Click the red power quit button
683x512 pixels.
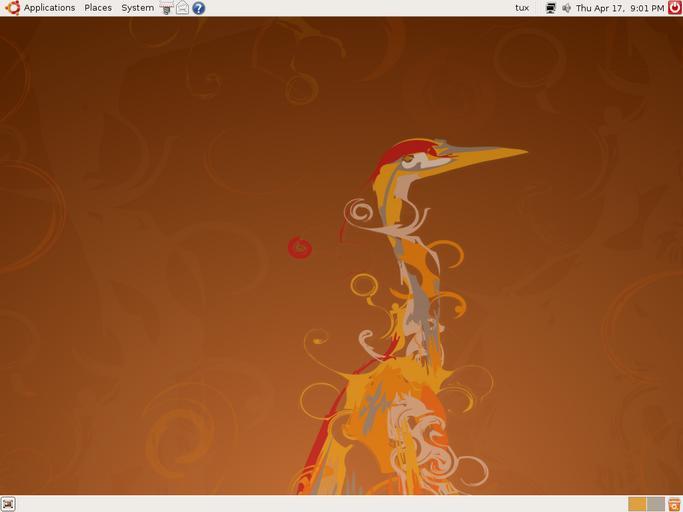click(x=674, y=8)
